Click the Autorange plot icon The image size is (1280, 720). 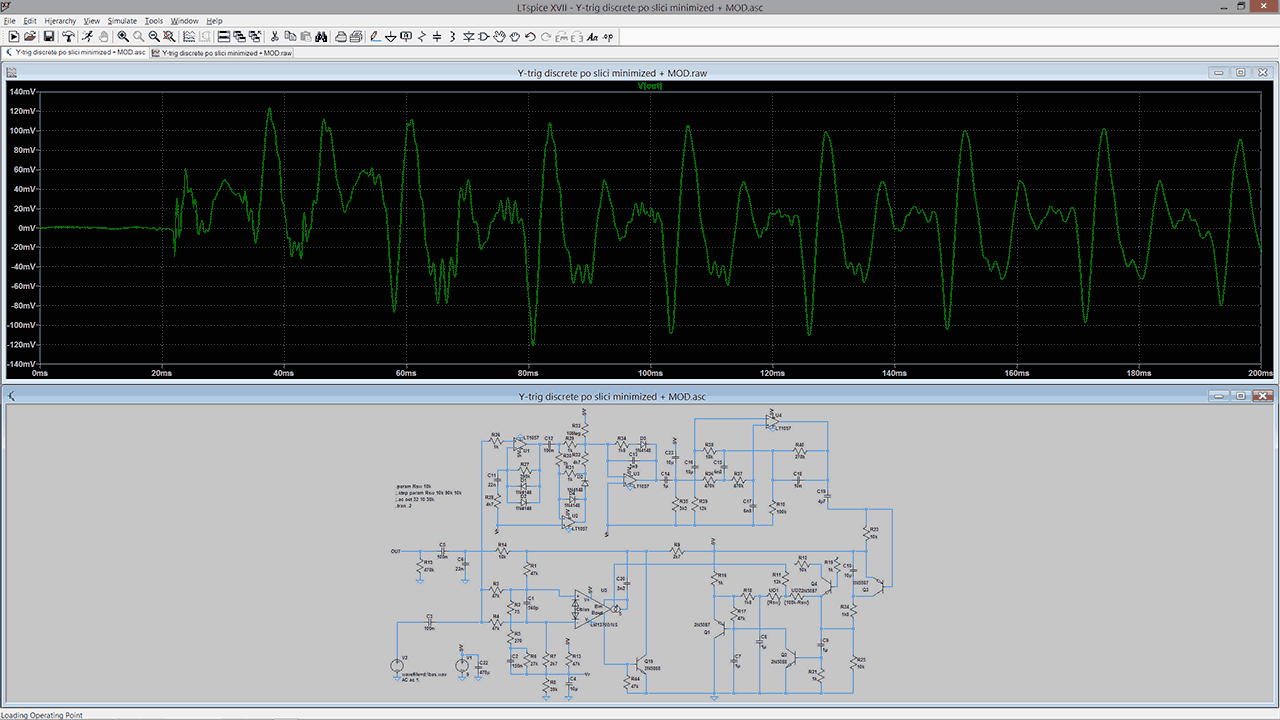tap(189, 37)
